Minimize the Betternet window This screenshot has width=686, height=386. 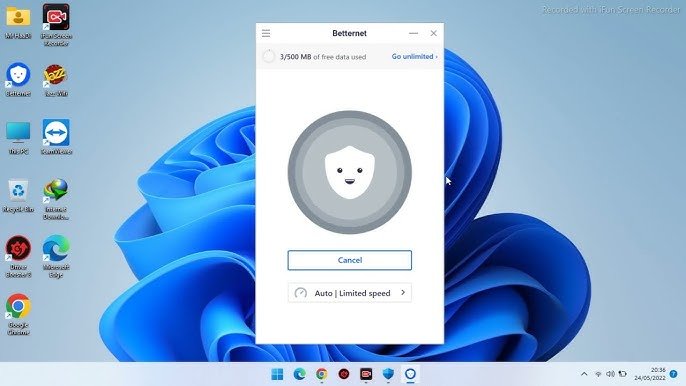click(413, 33)
